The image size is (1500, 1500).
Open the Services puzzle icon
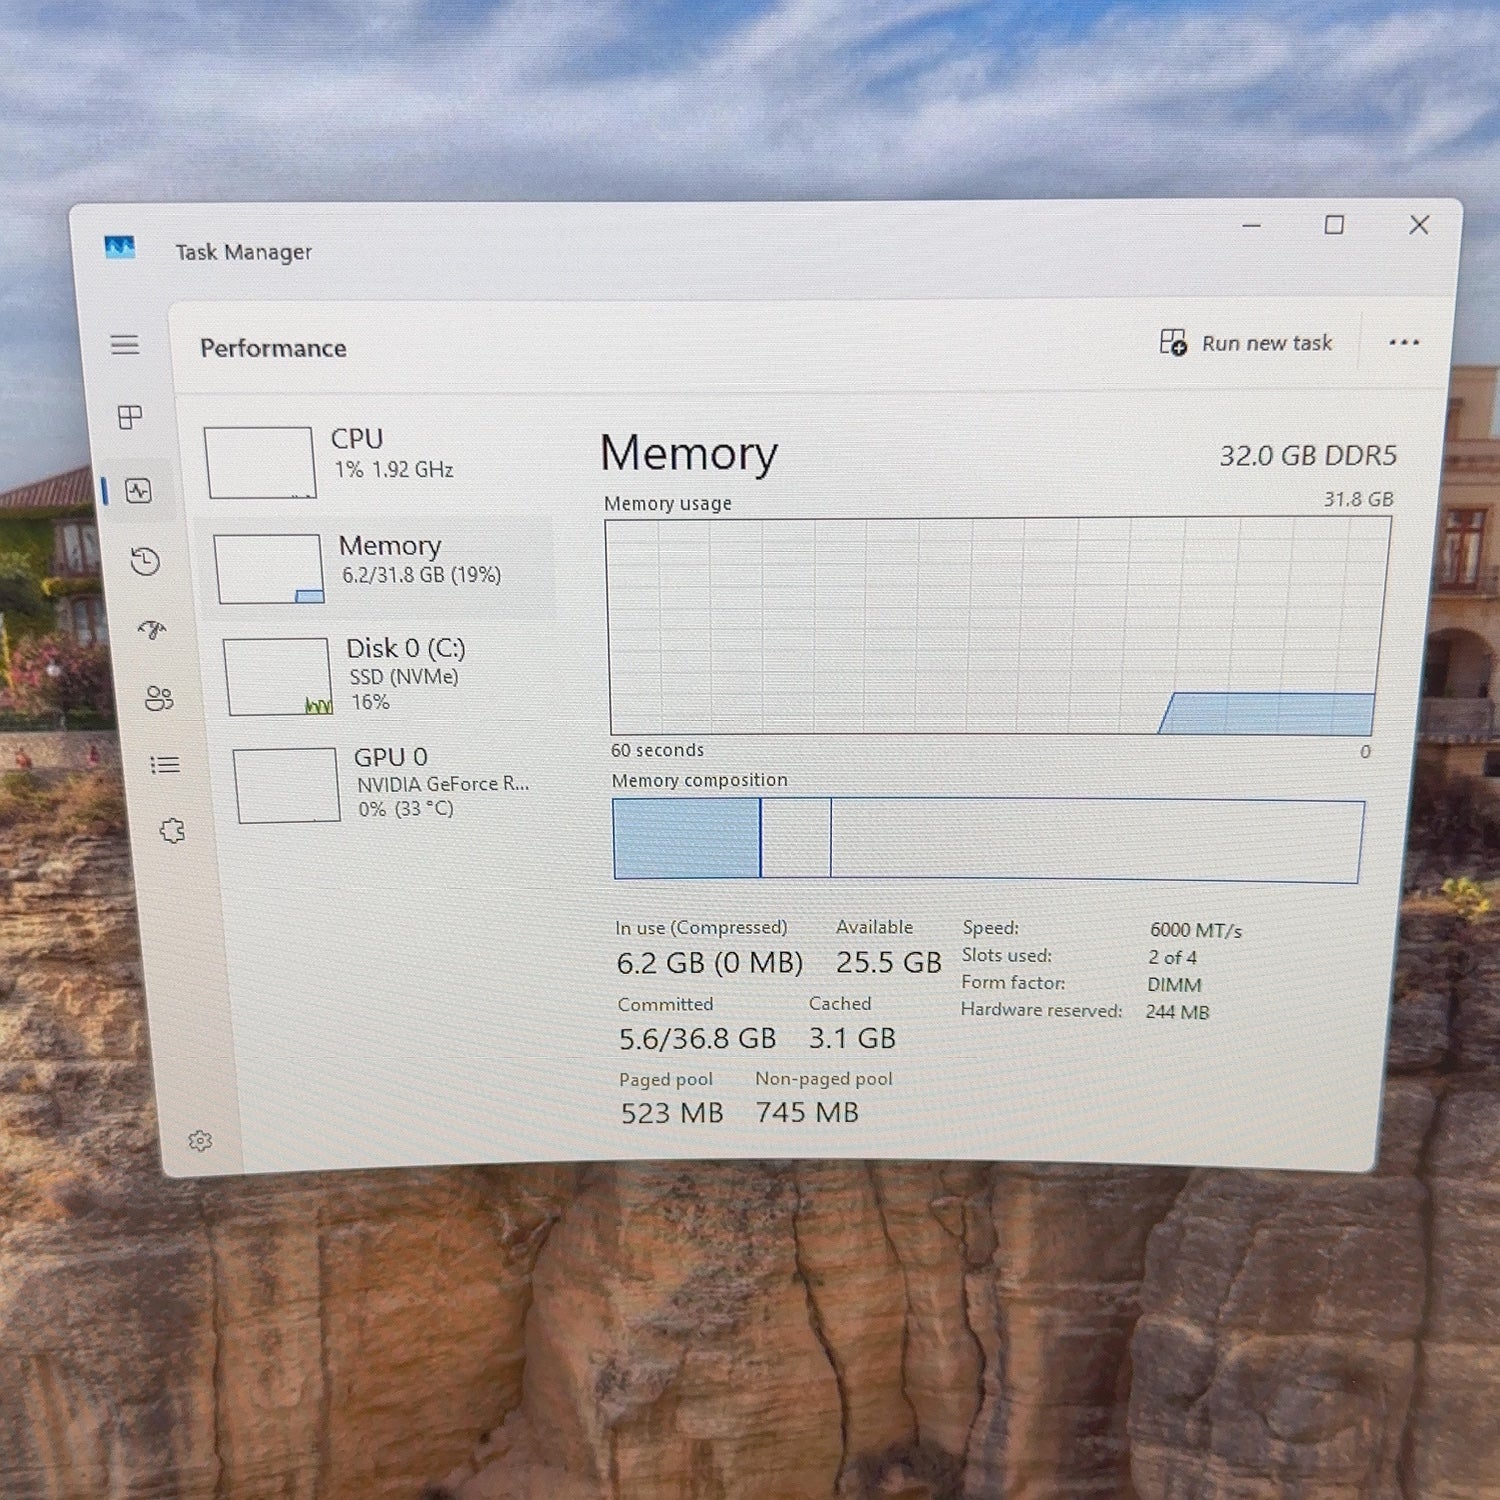173,830
